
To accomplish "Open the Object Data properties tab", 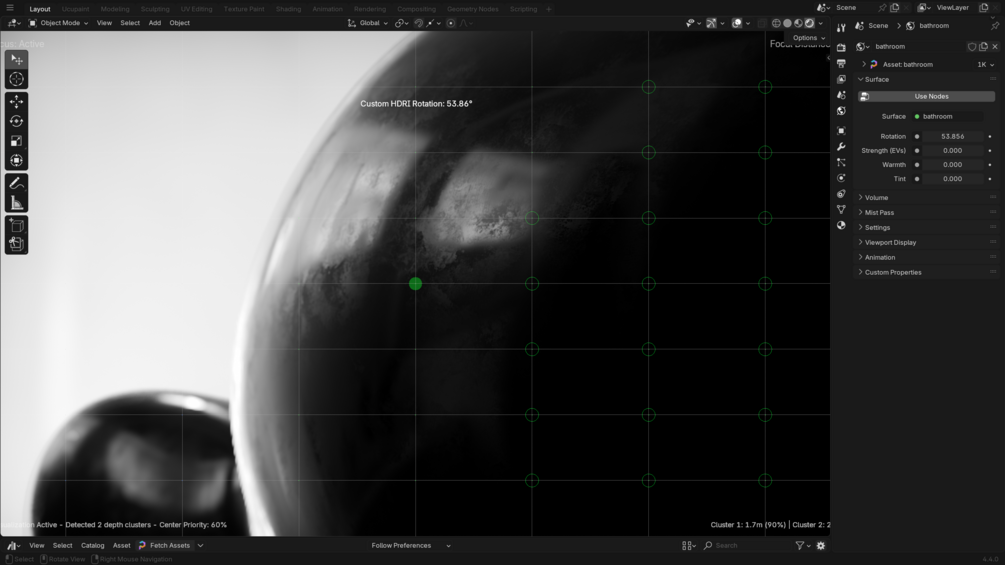I will (842, 209).
